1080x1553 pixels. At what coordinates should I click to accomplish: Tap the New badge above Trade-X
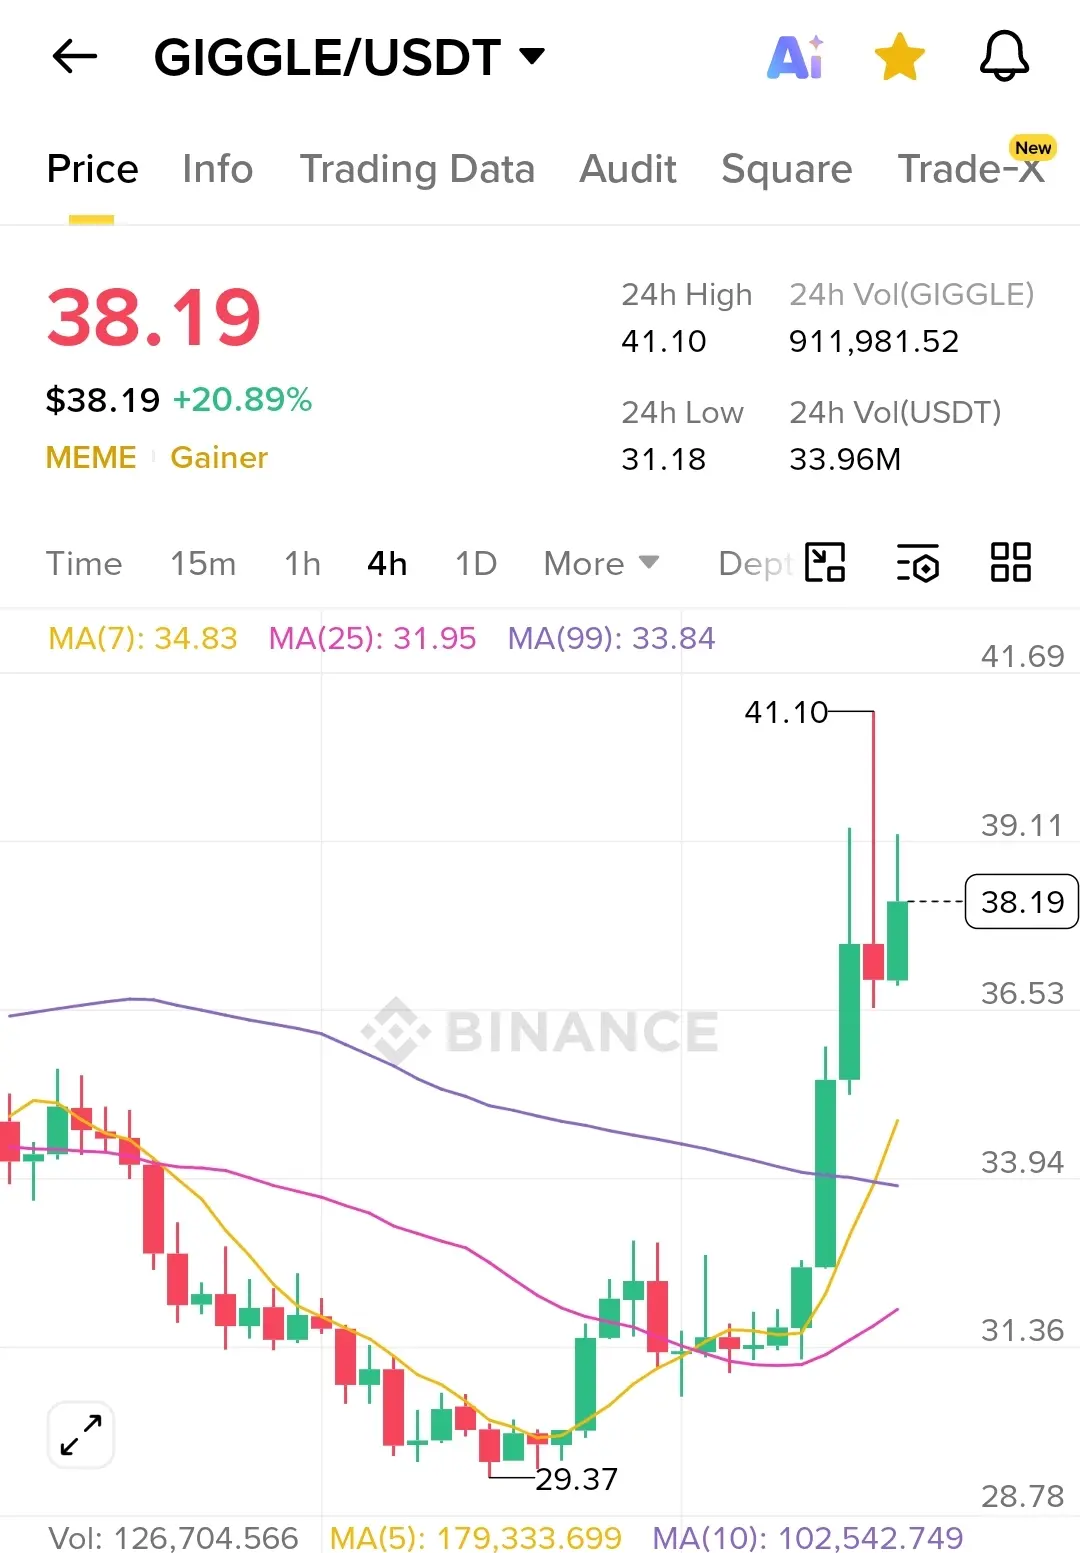(x=1033, y=148)
